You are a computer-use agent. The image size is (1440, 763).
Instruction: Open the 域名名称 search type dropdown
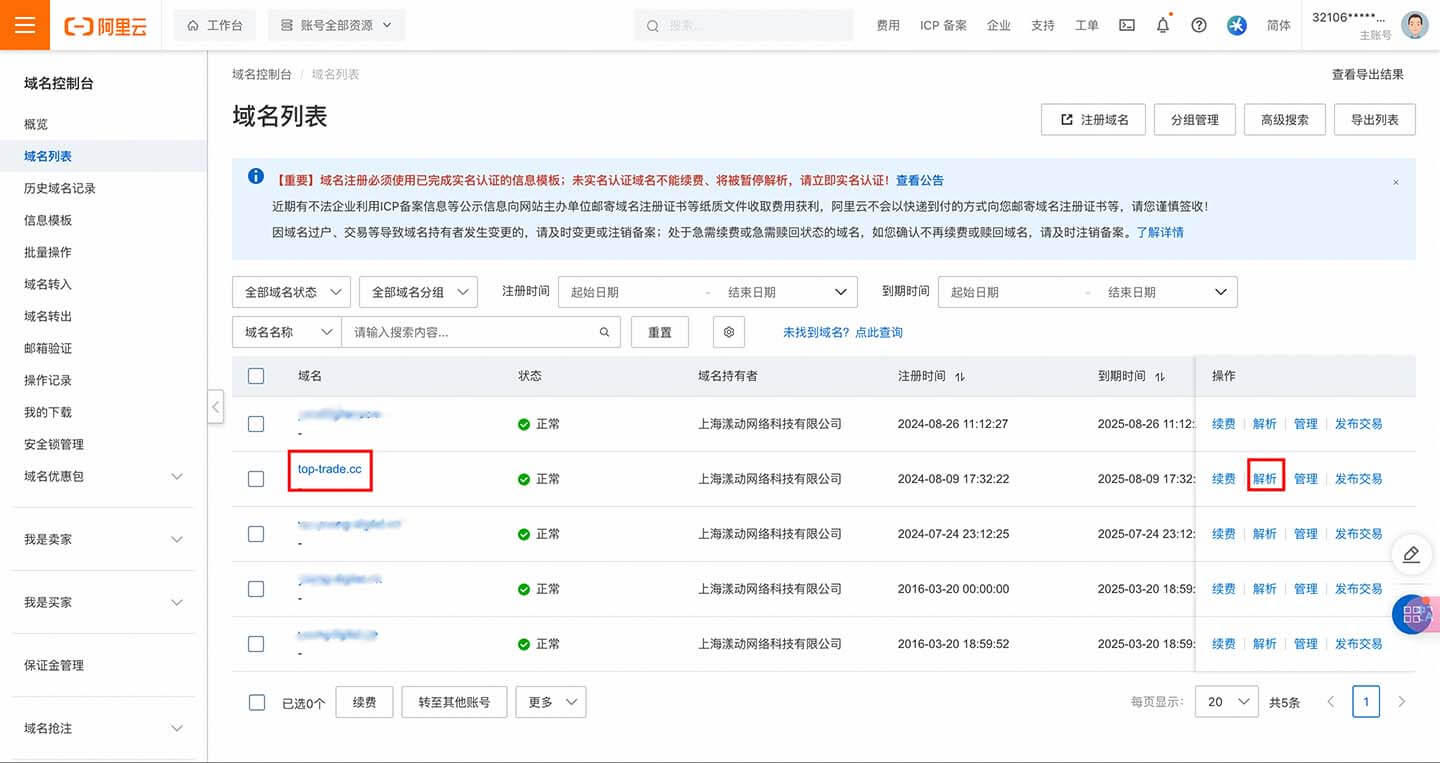pyautogui.click(x=287, y=332)
